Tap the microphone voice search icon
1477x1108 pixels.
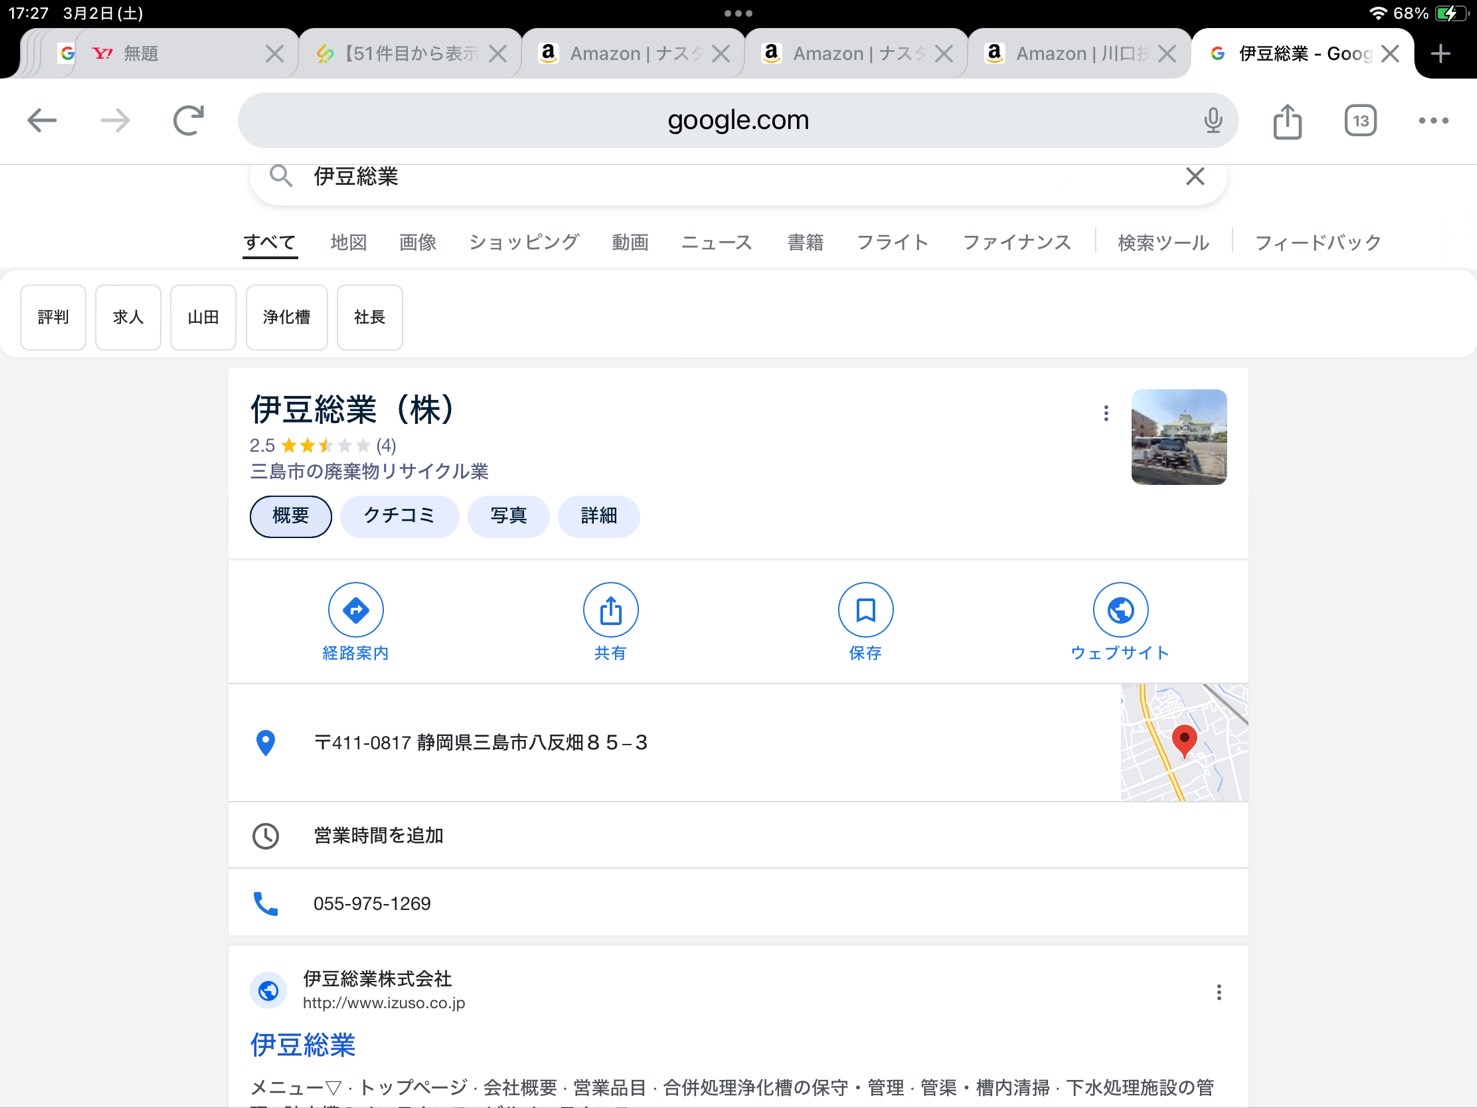(x=1213, y=120)
